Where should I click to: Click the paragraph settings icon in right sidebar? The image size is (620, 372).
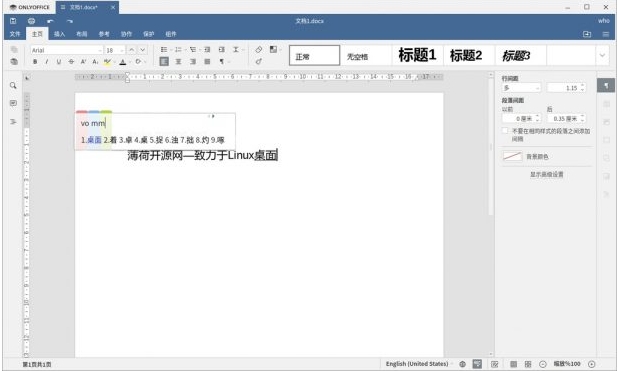(606, 85)
